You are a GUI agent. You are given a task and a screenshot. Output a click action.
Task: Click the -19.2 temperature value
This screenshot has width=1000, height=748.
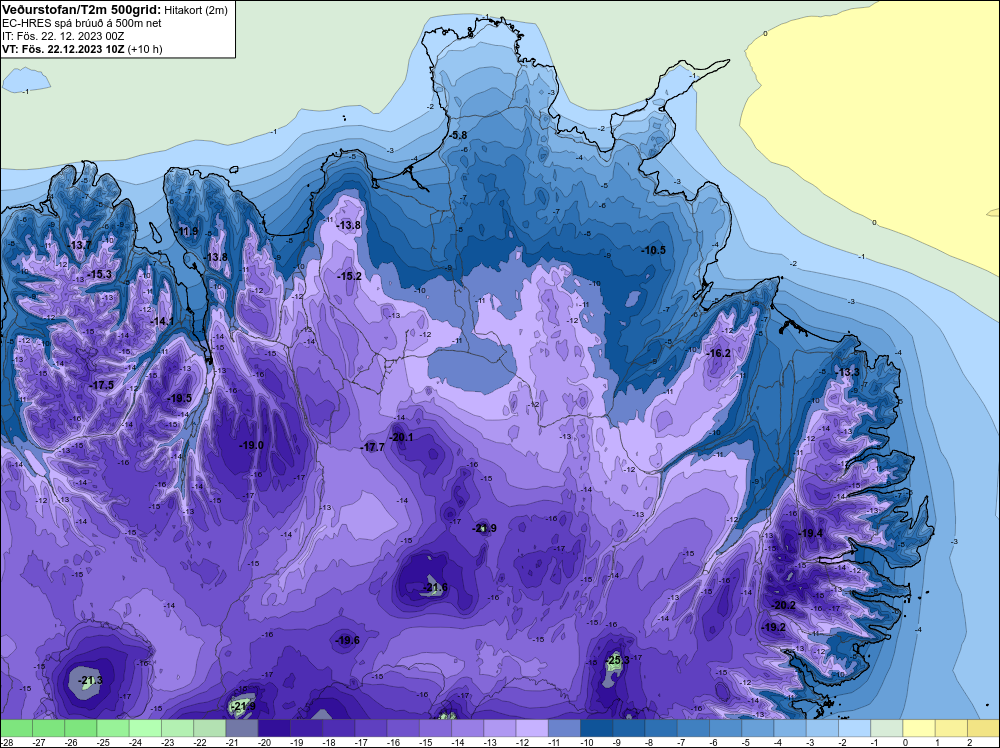click(774, 627)
